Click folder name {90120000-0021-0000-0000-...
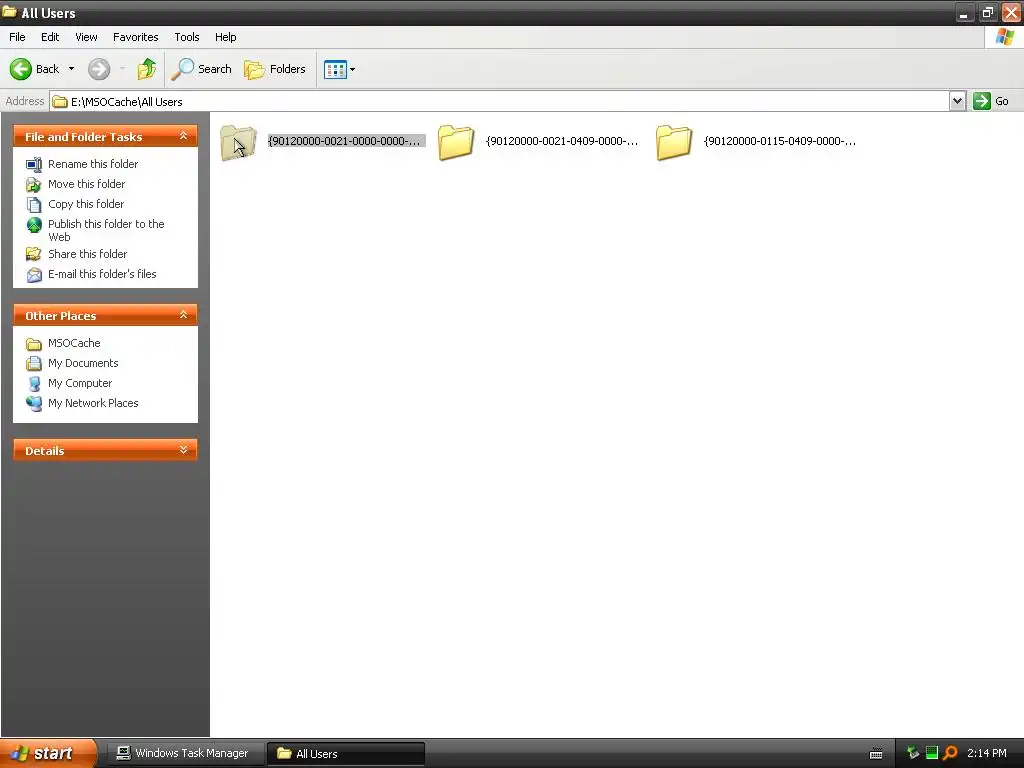The height and width of the screenshot is (768, 1024). [x=346, y=141]
